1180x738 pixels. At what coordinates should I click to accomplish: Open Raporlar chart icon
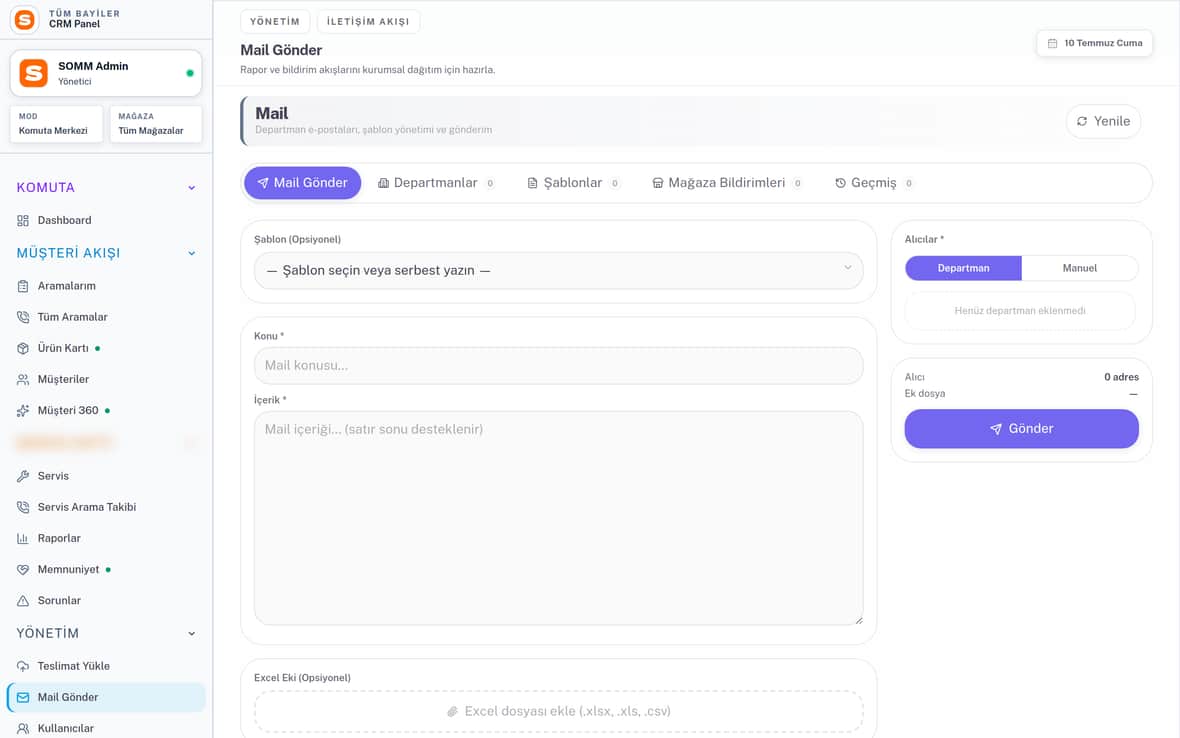pyautogui.click(x=23, y=539)
